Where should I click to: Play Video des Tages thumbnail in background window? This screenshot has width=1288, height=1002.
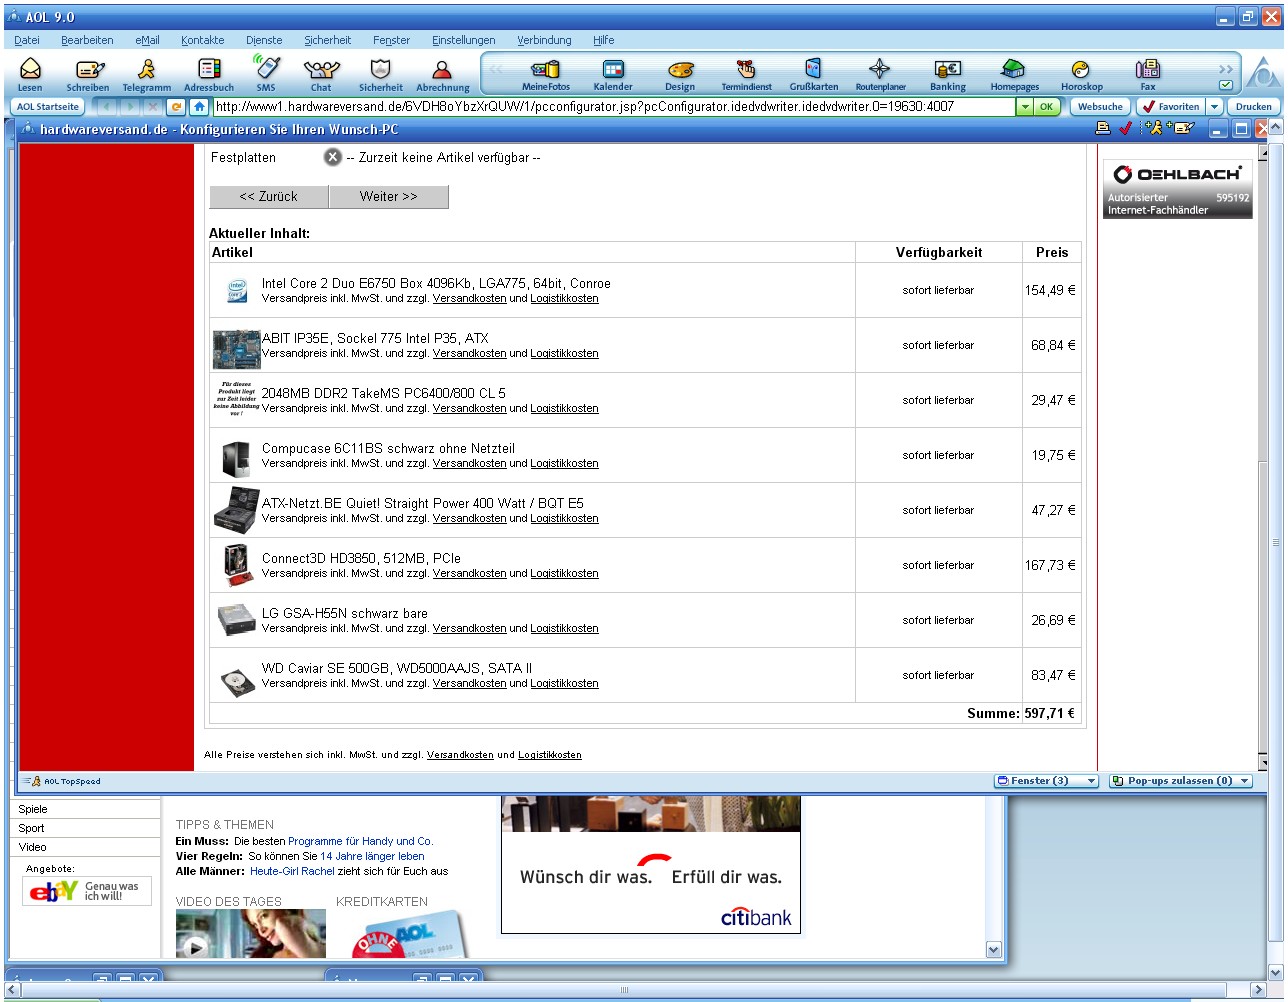tap(250, 934)
